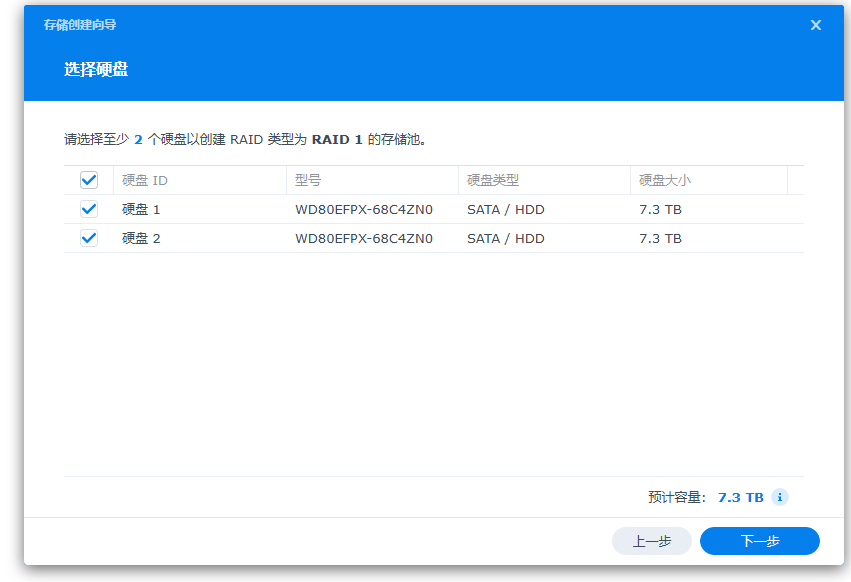The image size is (851, 582).
Task: Uncheck the checkbox for 硬盘 1
Action: (89, 209)
